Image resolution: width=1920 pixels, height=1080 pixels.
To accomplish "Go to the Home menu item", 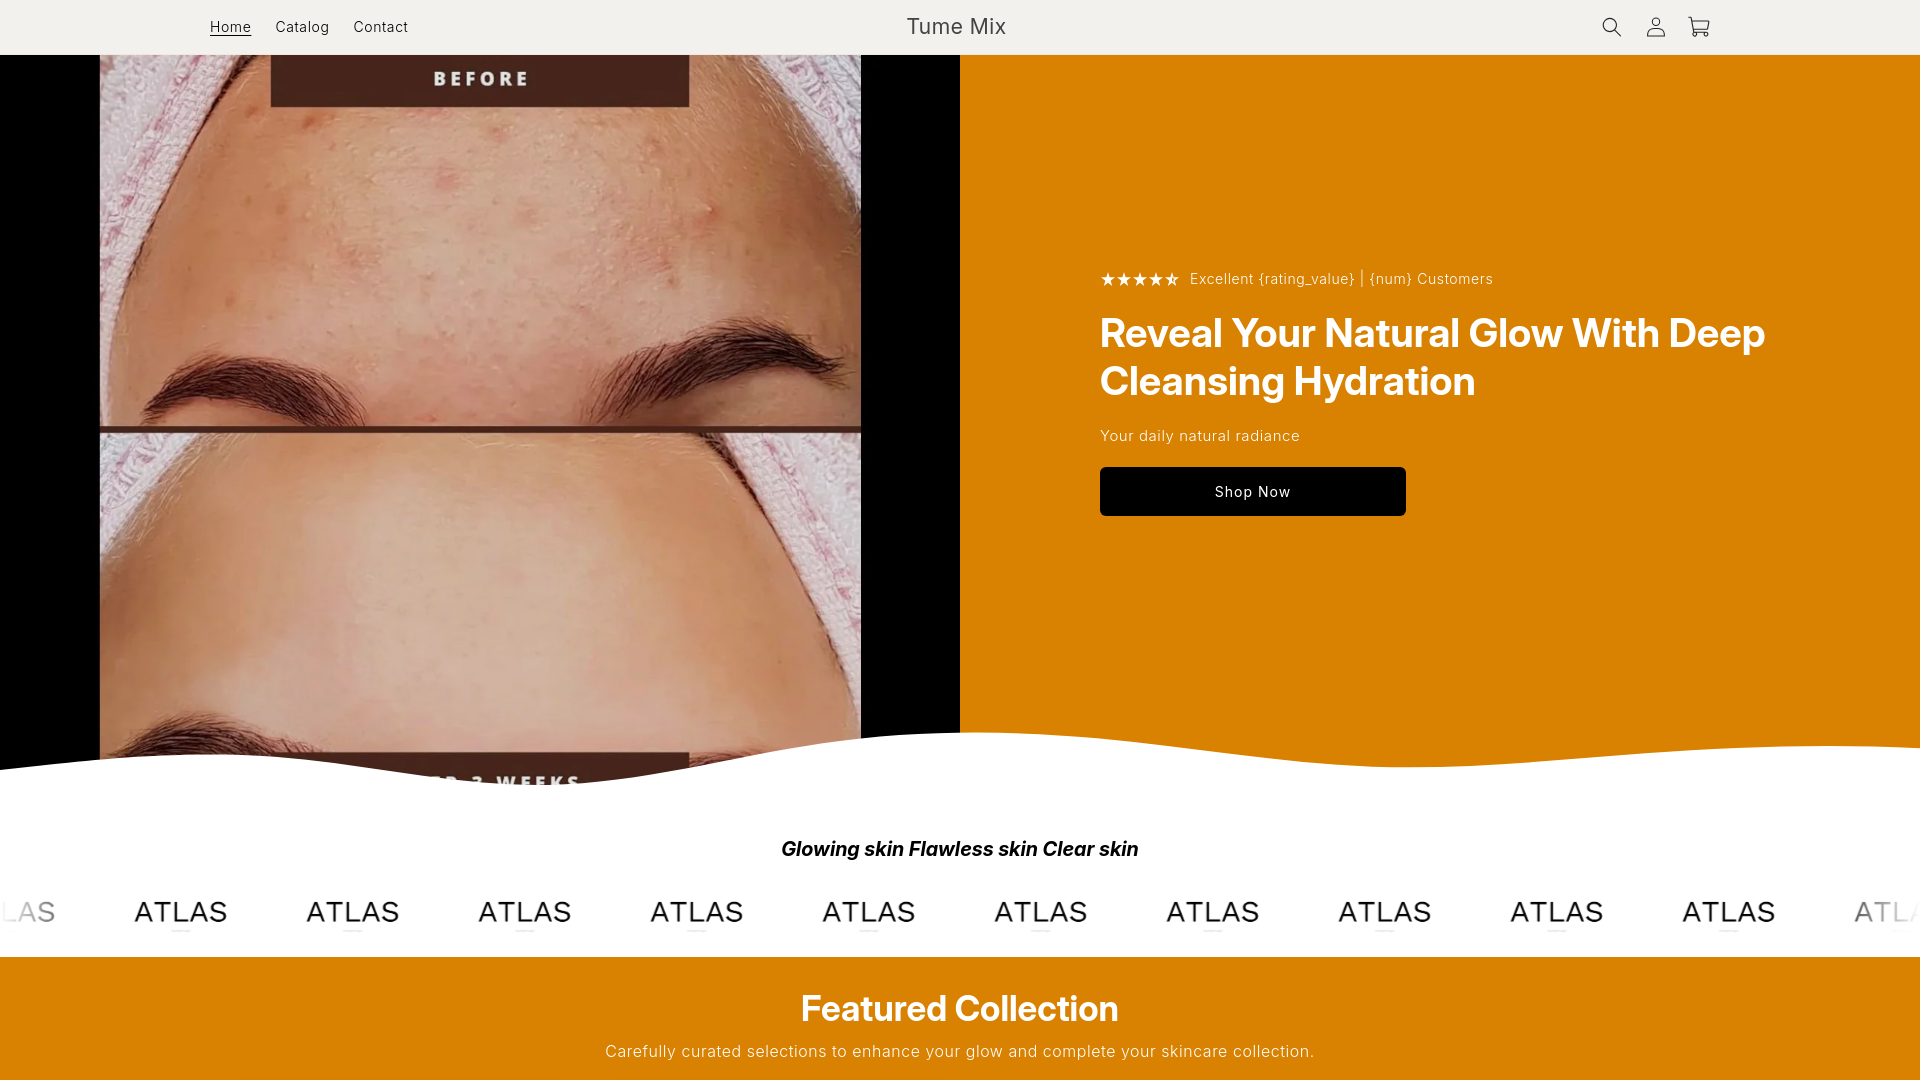I will (x=230, y=27).
